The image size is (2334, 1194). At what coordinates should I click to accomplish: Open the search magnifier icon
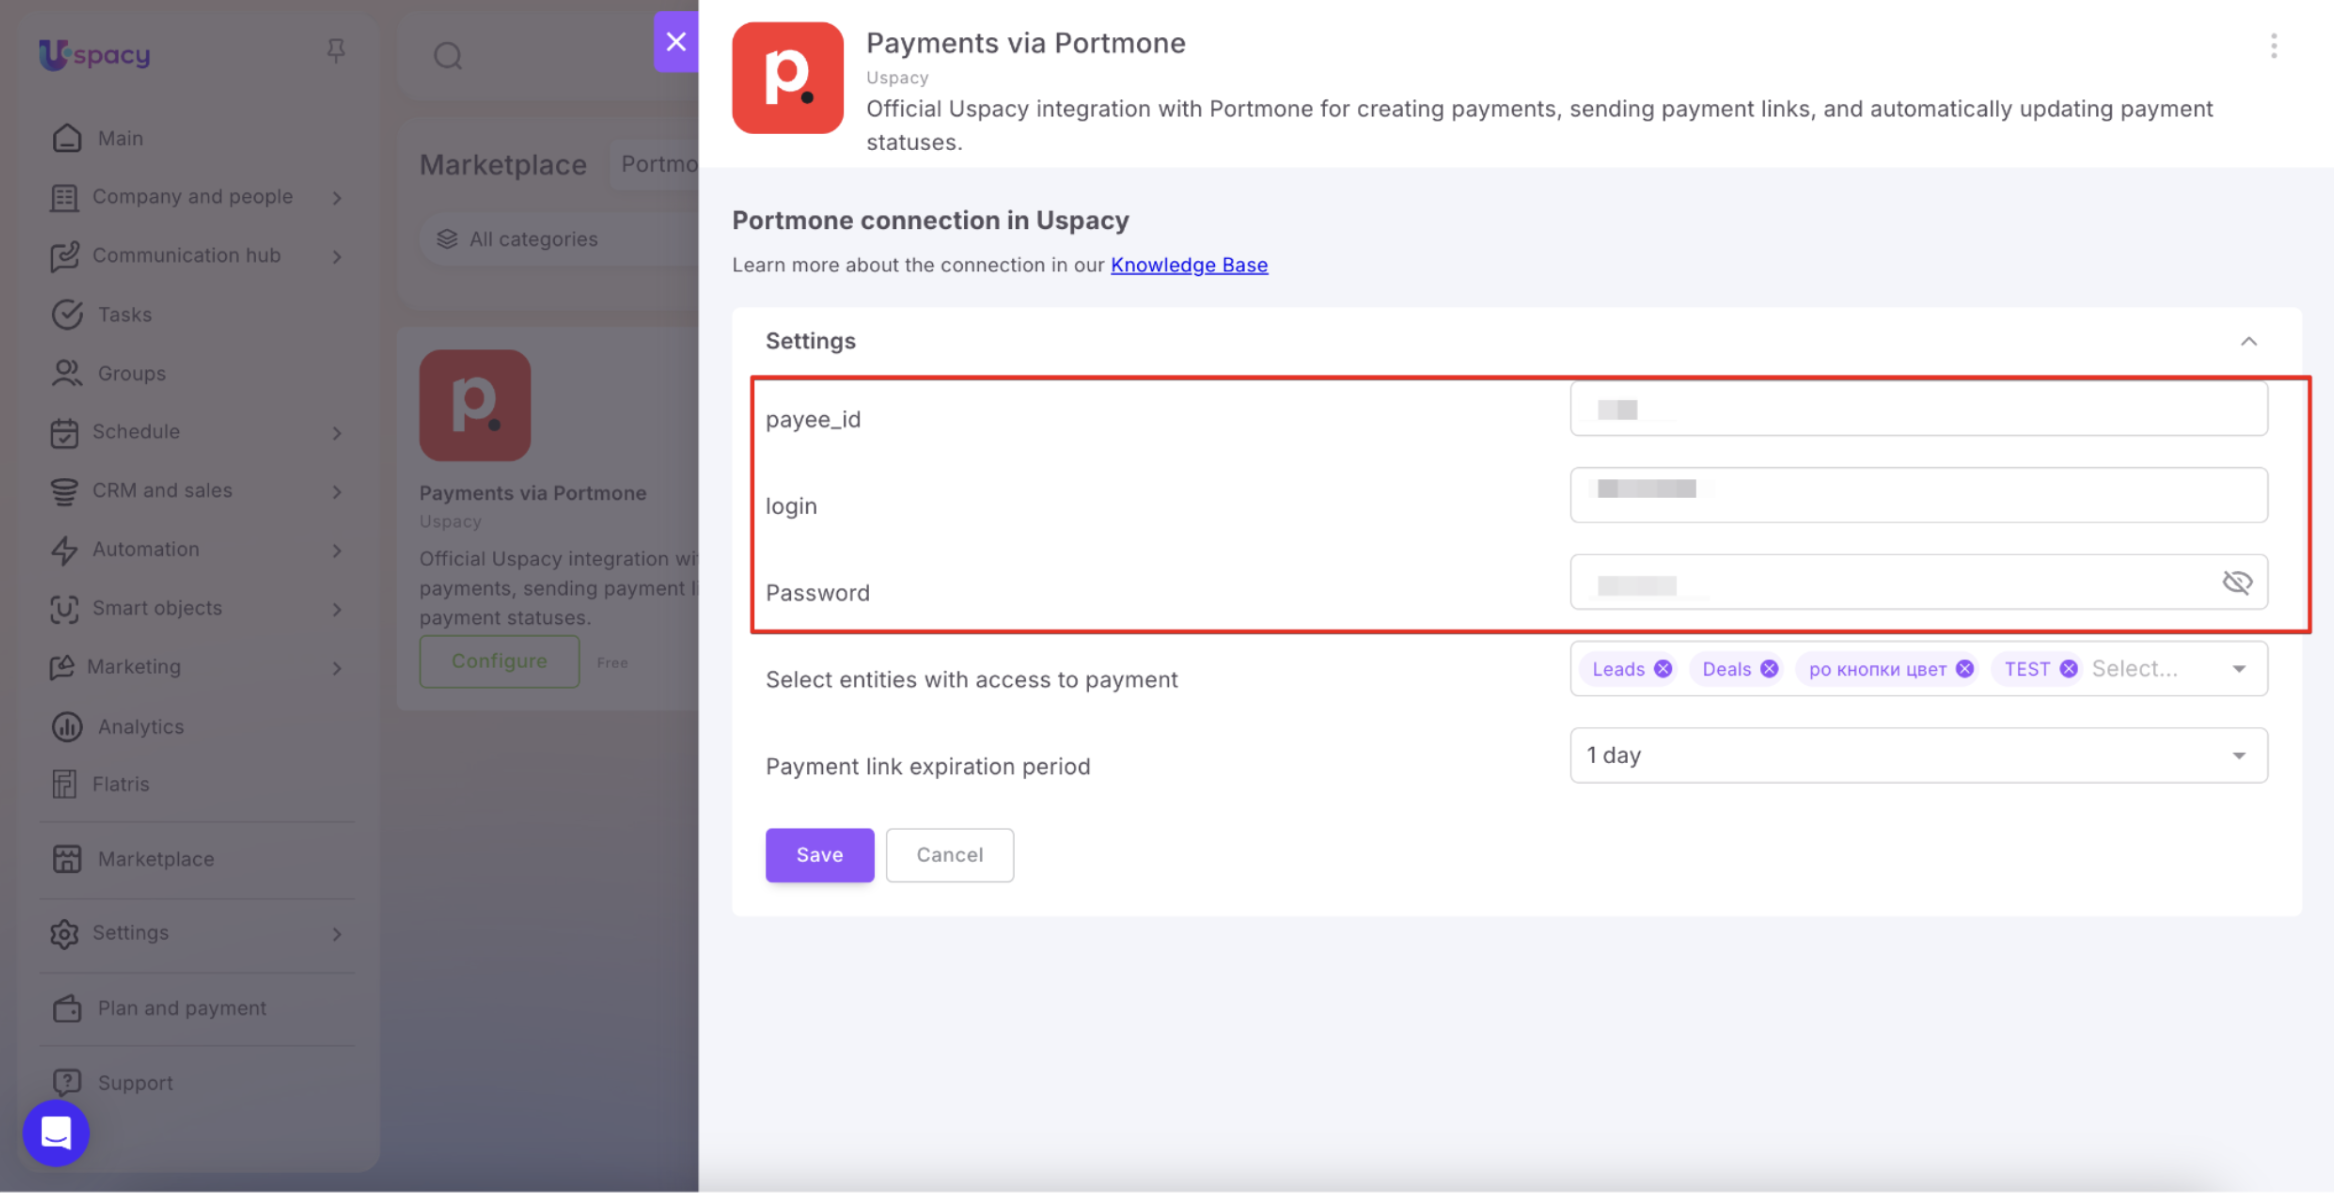pyautogui.click(x=448, y=56)
